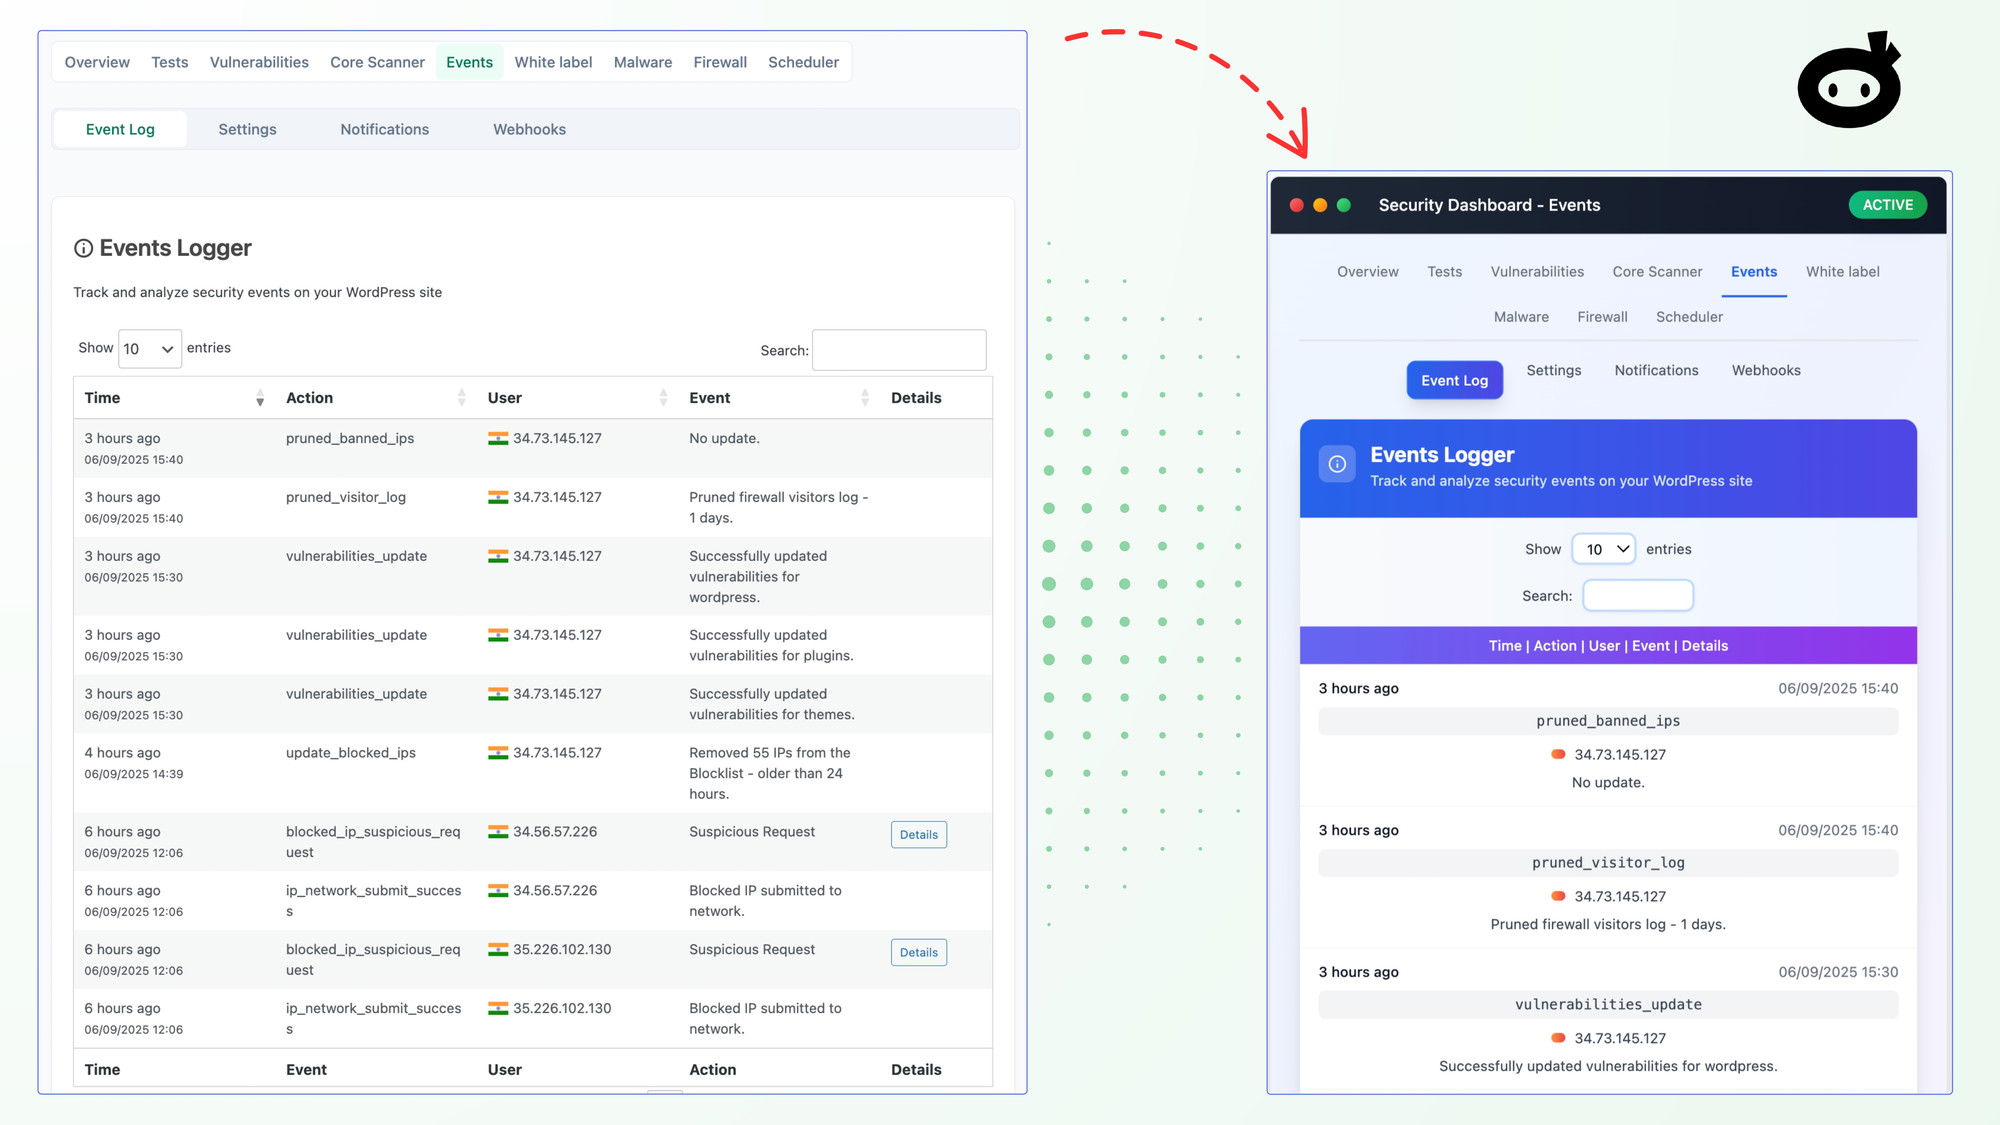Viewport: 2000px width, 1125px height.
Task: Click User column sort arrows
Action: 663,398
